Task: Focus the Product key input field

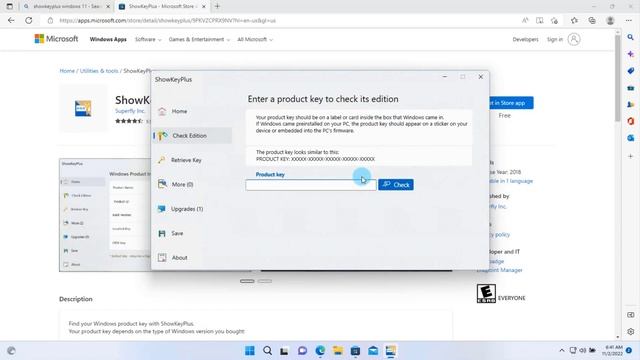Action: click(x=311, y=185)
